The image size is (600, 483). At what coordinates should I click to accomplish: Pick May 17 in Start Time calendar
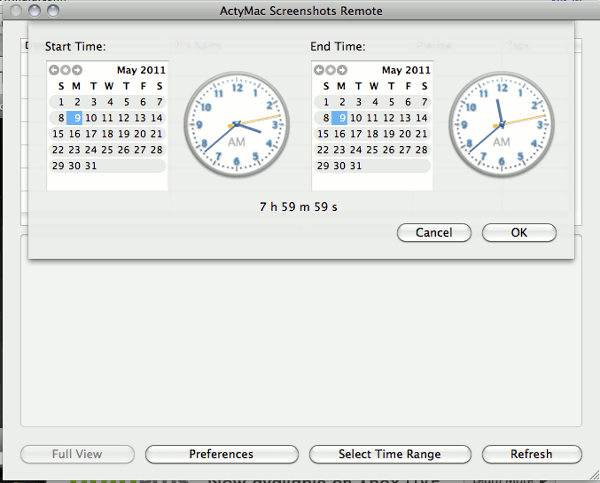(91, 134)
